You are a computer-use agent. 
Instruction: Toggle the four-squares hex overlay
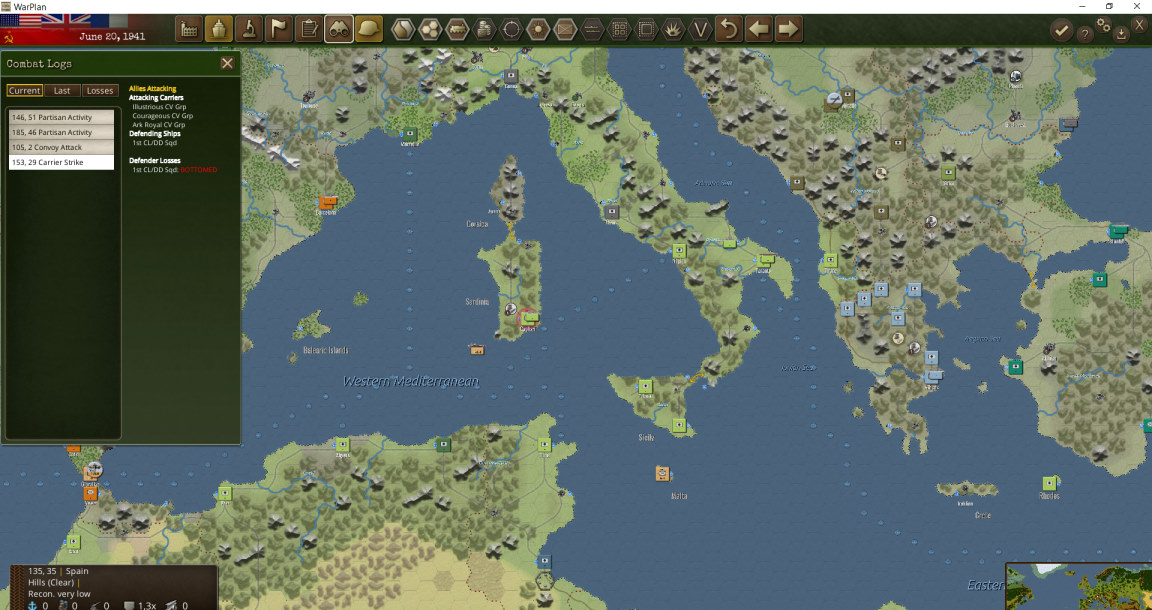coord(620,29)
